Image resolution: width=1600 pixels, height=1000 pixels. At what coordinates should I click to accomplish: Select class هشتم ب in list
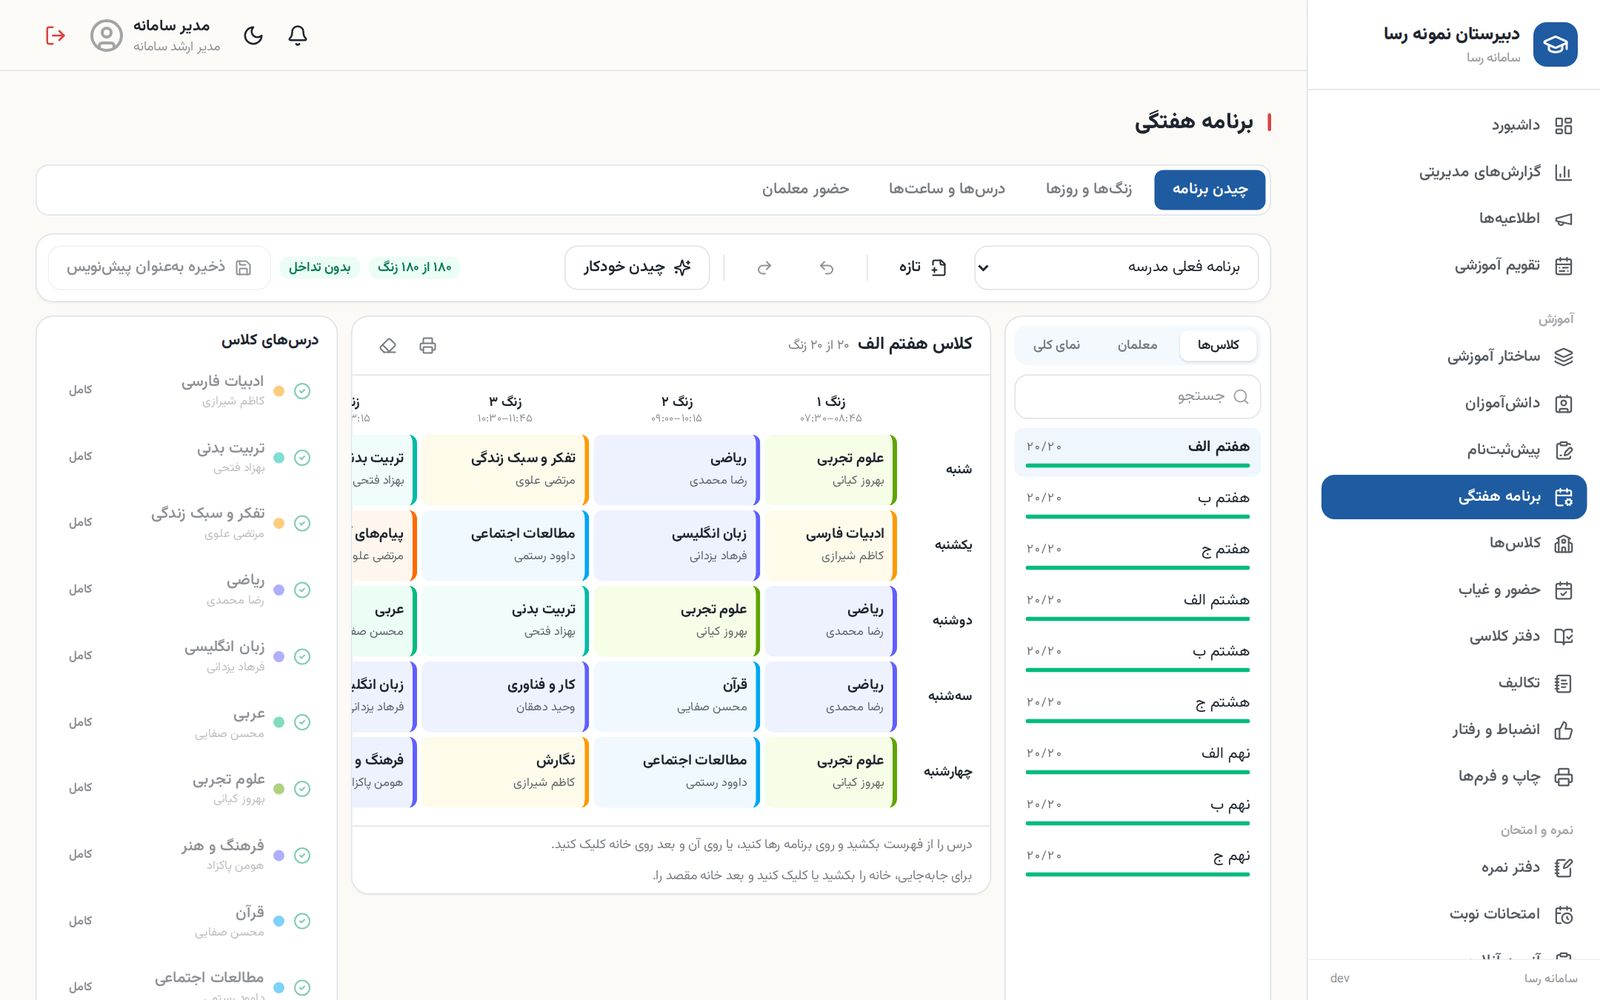tap(1137, 655)
